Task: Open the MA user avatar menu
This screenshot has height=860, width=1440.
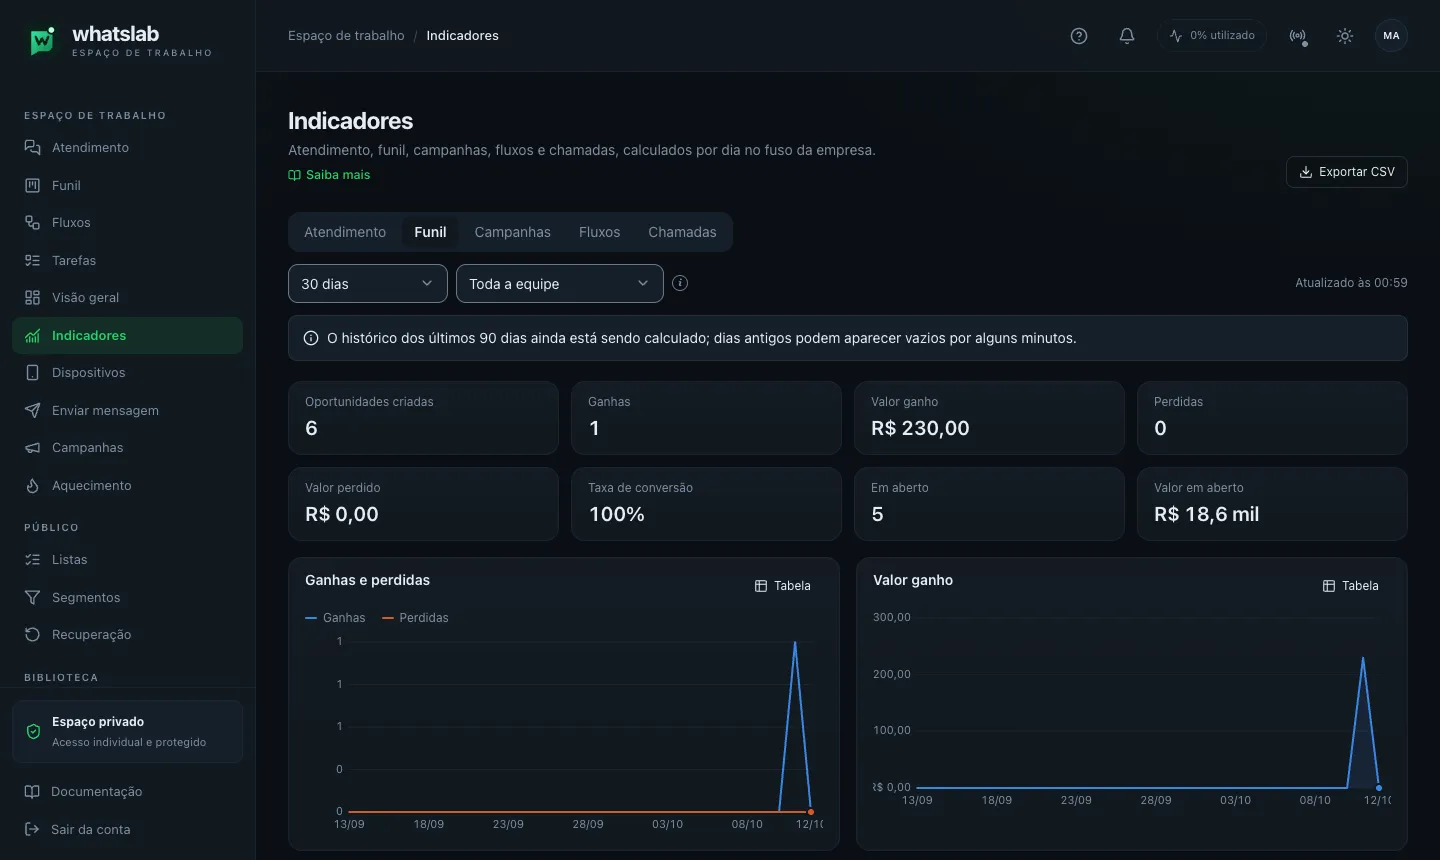Action: tap(1391, 36)
